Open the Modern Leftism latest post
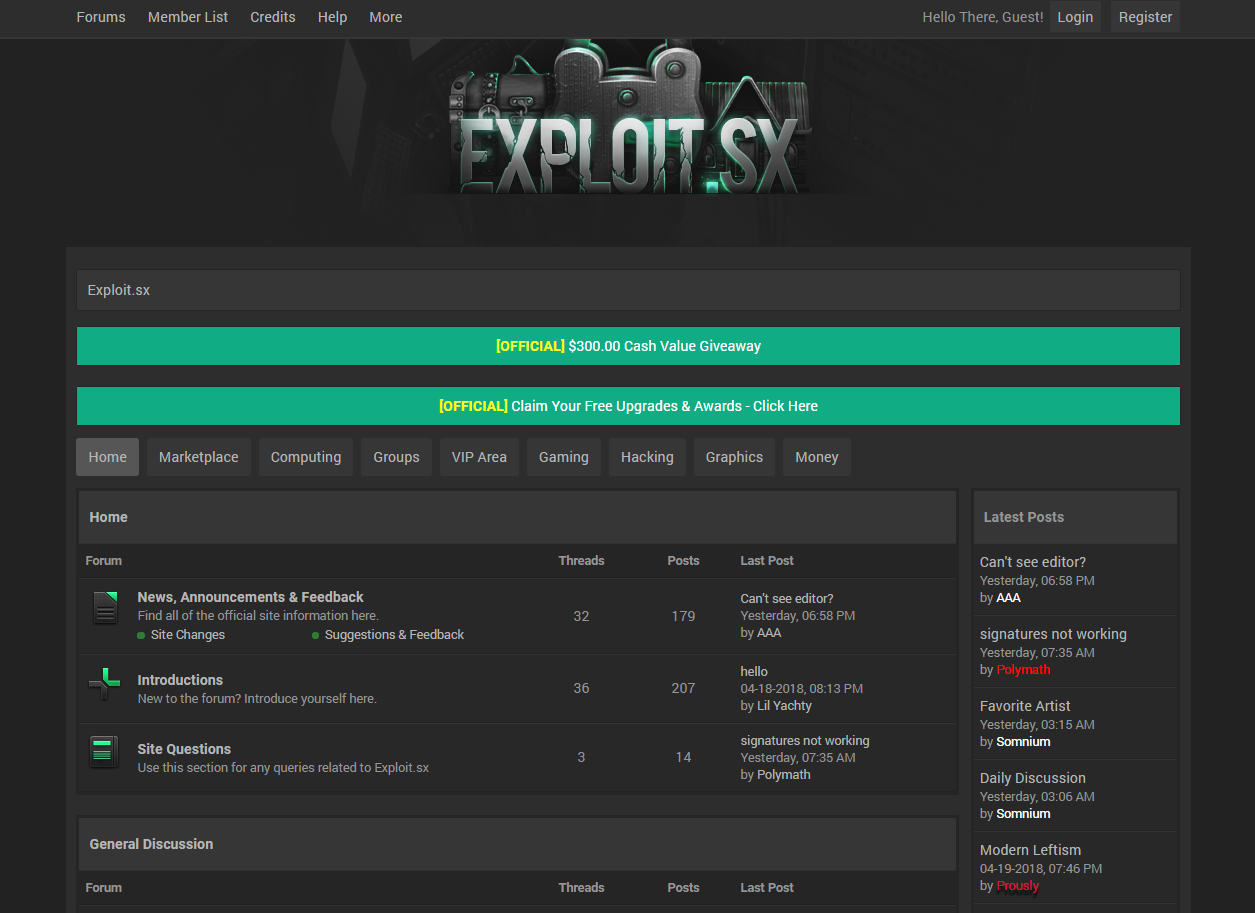The width and height of the screenshot is (1255, 913). pyautogui.click(x=1030, y=850)
